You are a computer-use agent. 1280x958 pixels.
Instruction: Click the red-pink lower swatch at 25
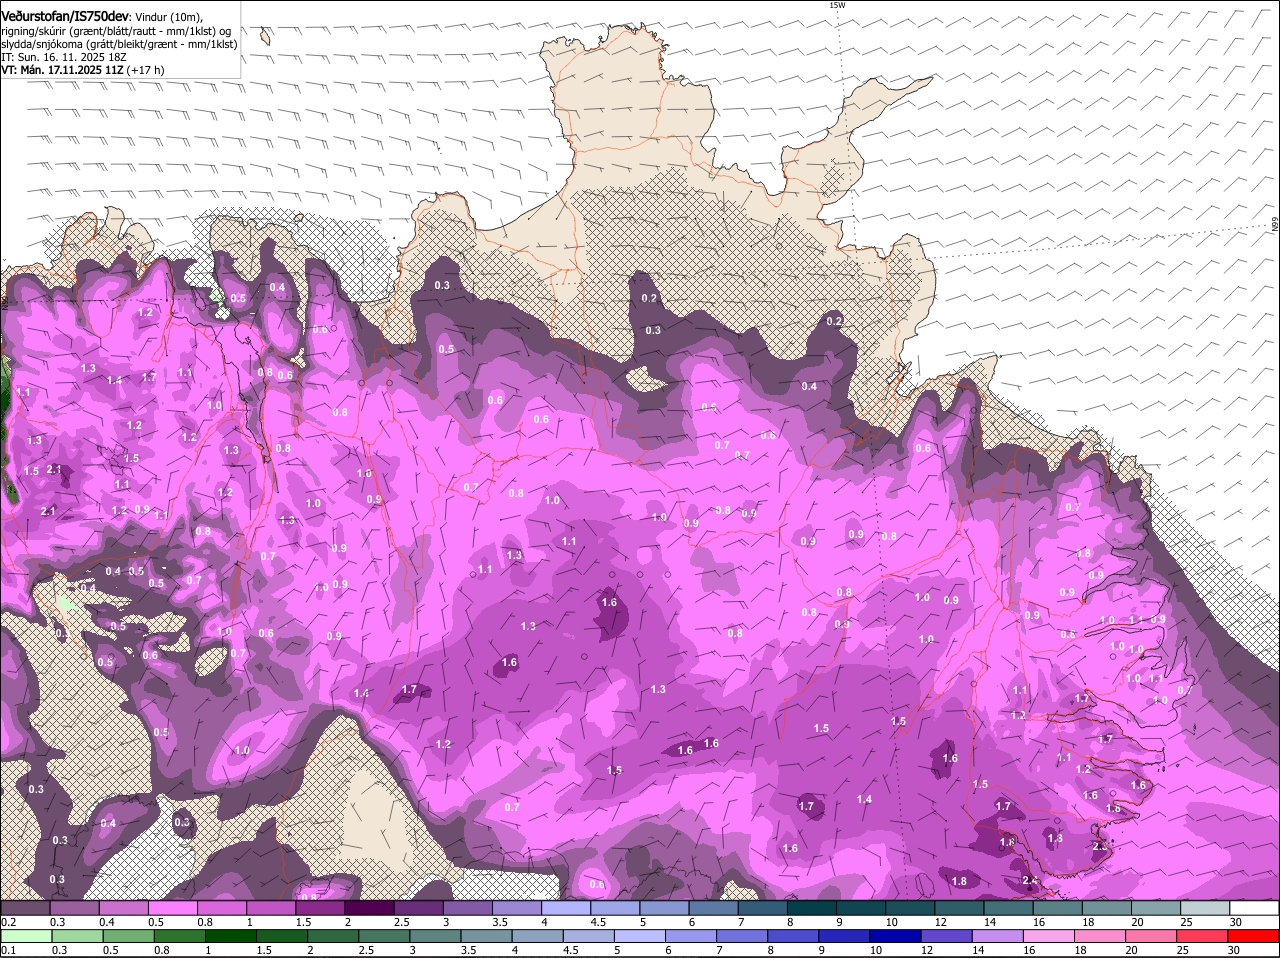point(1203,936)
